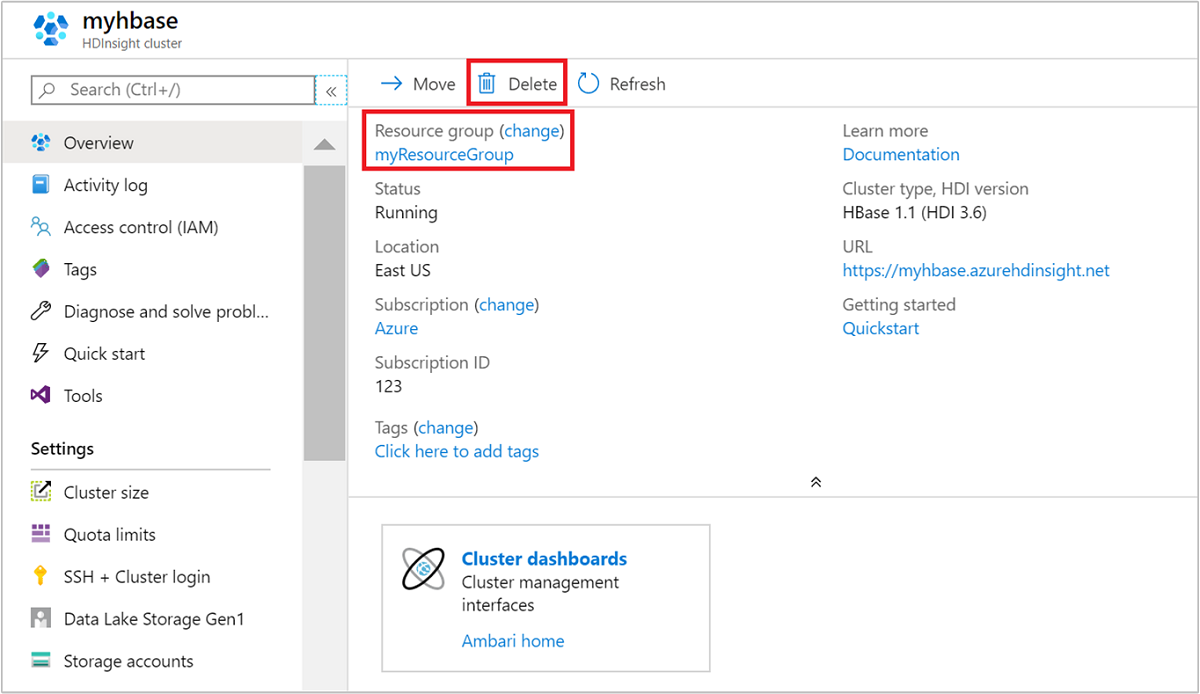This screenshot has width=1200, height=694.
Task: Open the myResourceGroup link
Action: 444,154
